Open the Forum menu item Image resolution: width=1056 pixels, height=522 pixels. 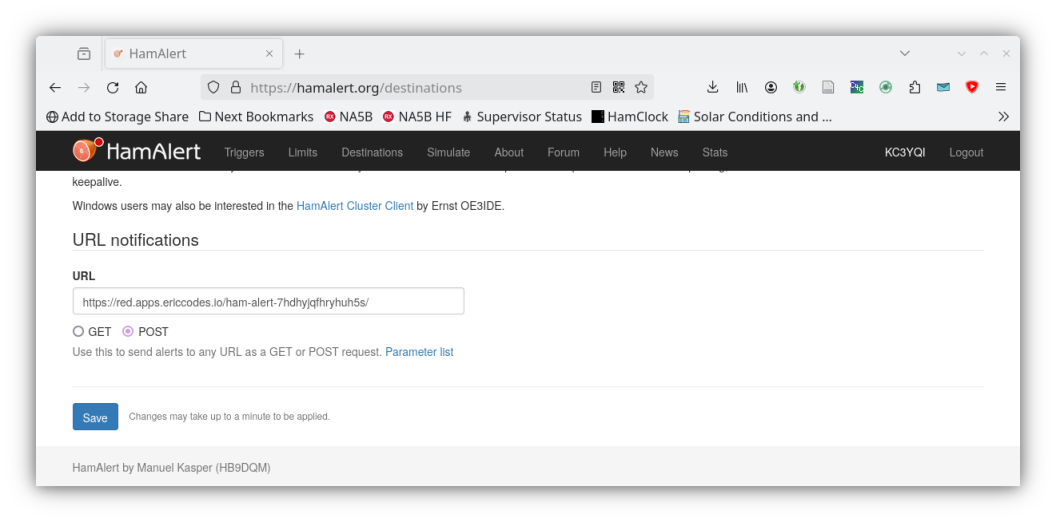(563, 152)
